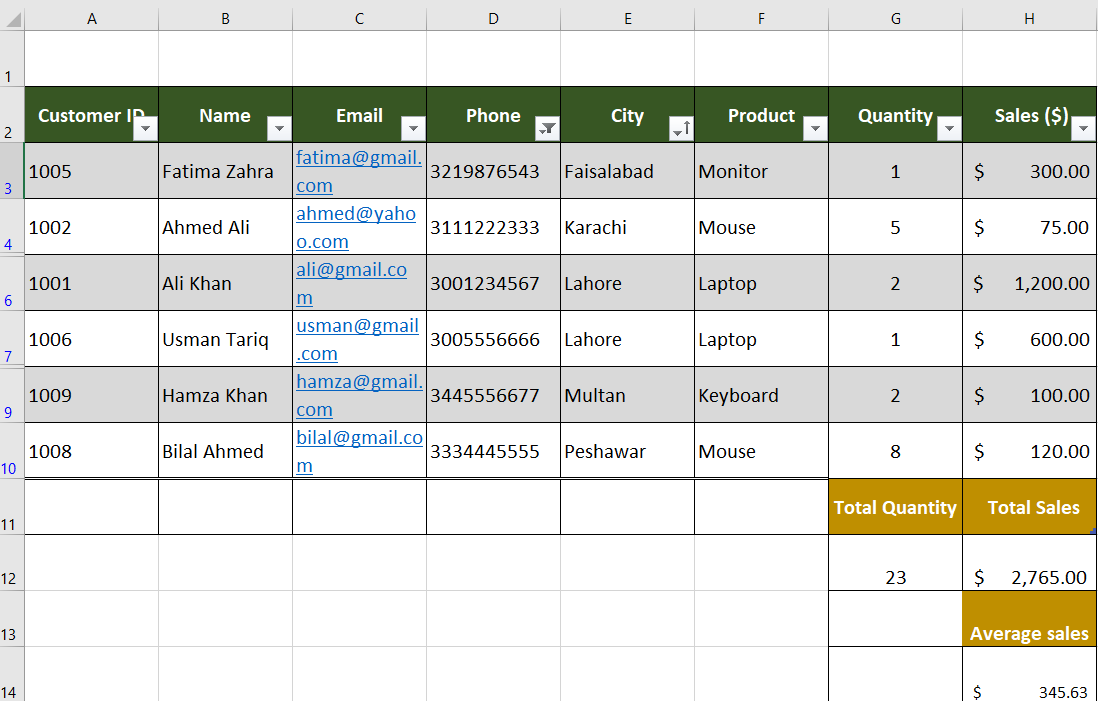Open the bilal@gmail.com email link
1098x701 pixels.
tap(359, 452)
